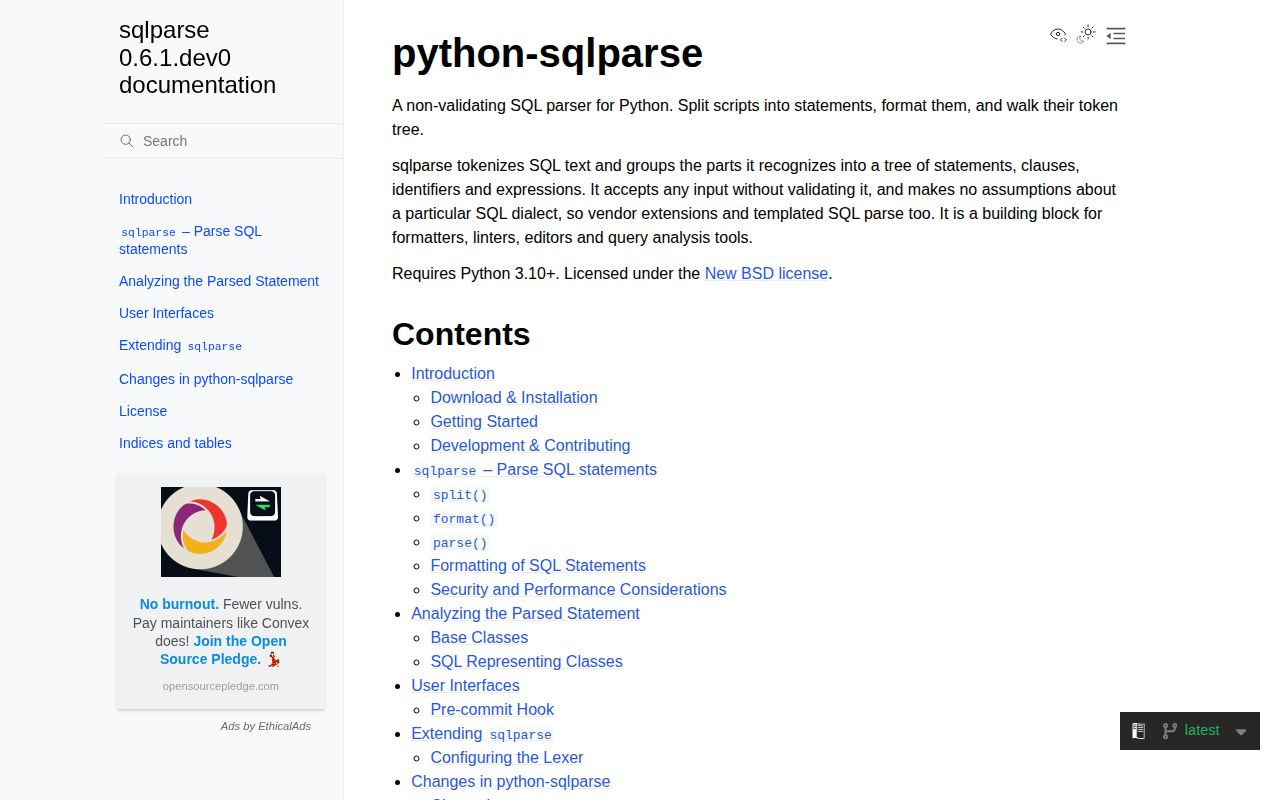The width and height of the screenshot is (1280, 800).
Task: Open Base Classes link
Action: pos(479,637)
